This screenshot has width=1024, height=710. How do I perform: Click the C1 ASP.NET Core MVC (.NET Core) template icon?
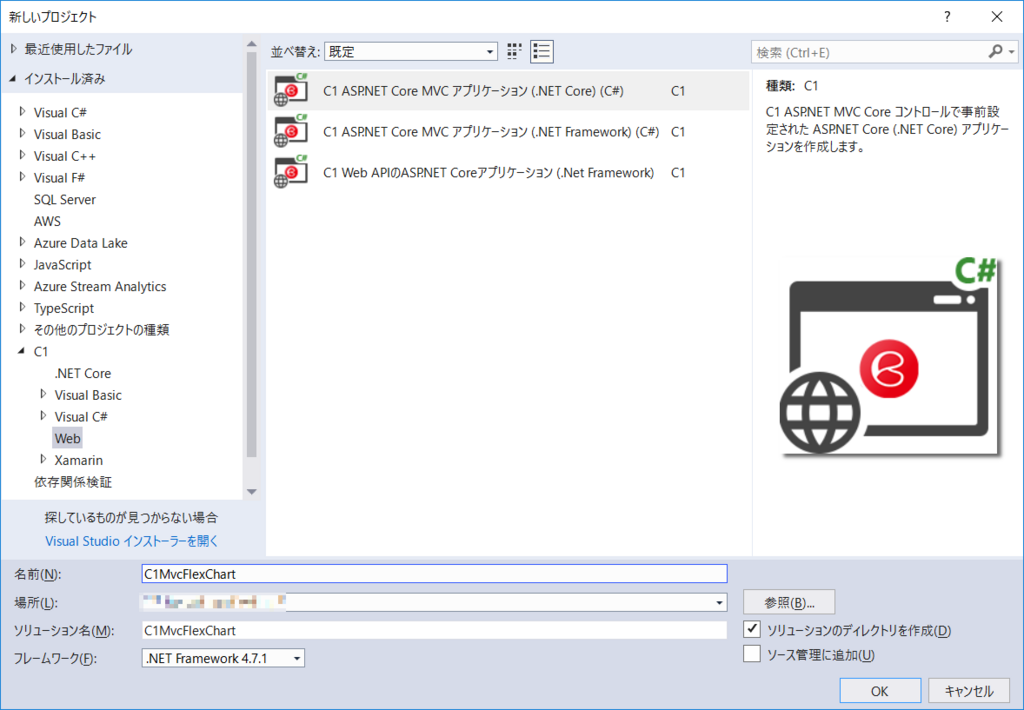click(291, 91)
